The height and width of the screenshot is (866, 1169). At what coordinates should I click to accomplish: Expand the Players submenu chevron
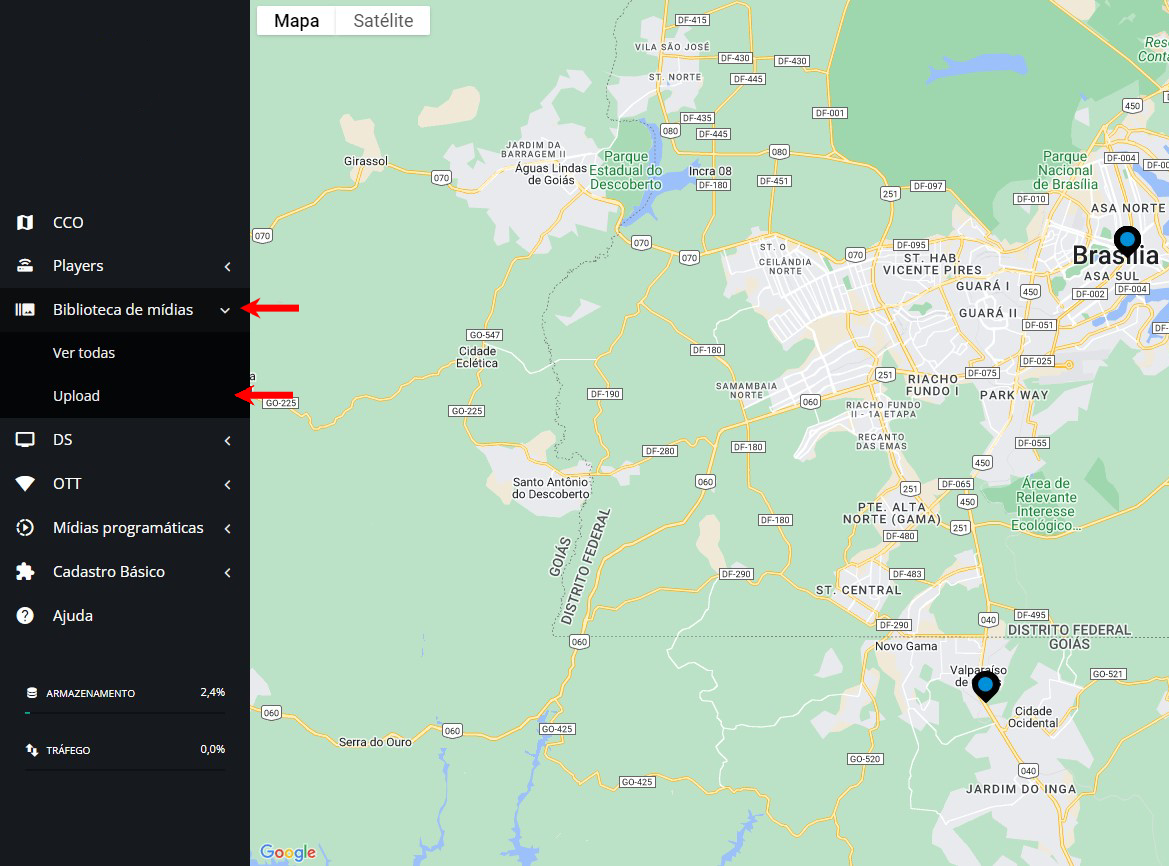pyautogui.click(x=227, y=266)
